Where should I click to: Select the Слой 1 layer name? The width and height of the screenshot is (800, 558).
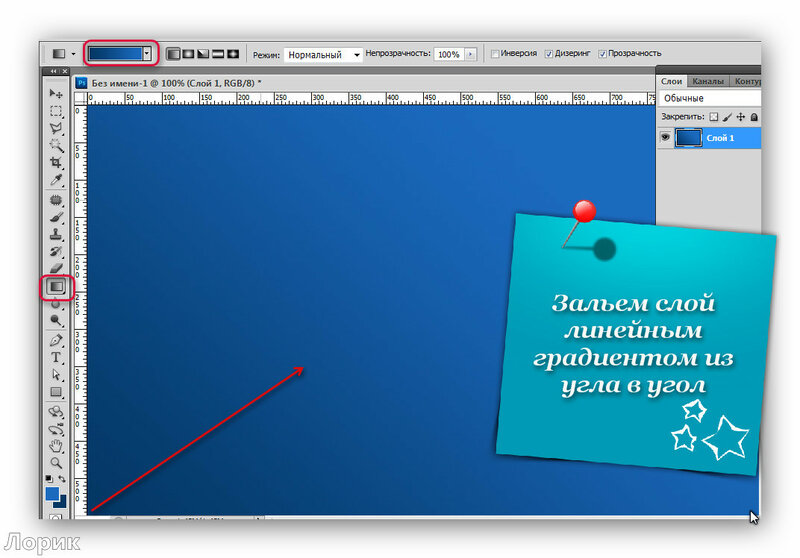click(720, 138)
